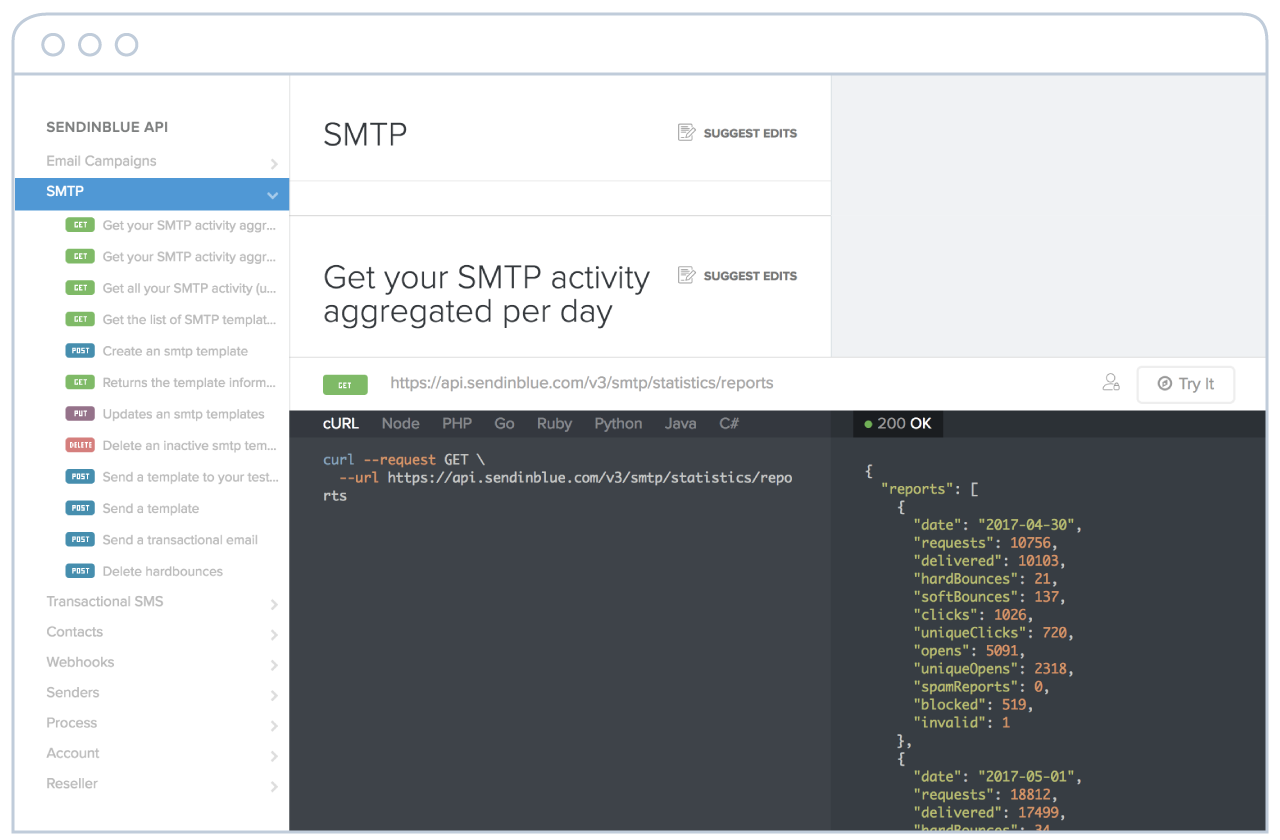This screenshot has width=1280, height=840.
Task: Switch to the Python code tab
Action: [618, 423]
